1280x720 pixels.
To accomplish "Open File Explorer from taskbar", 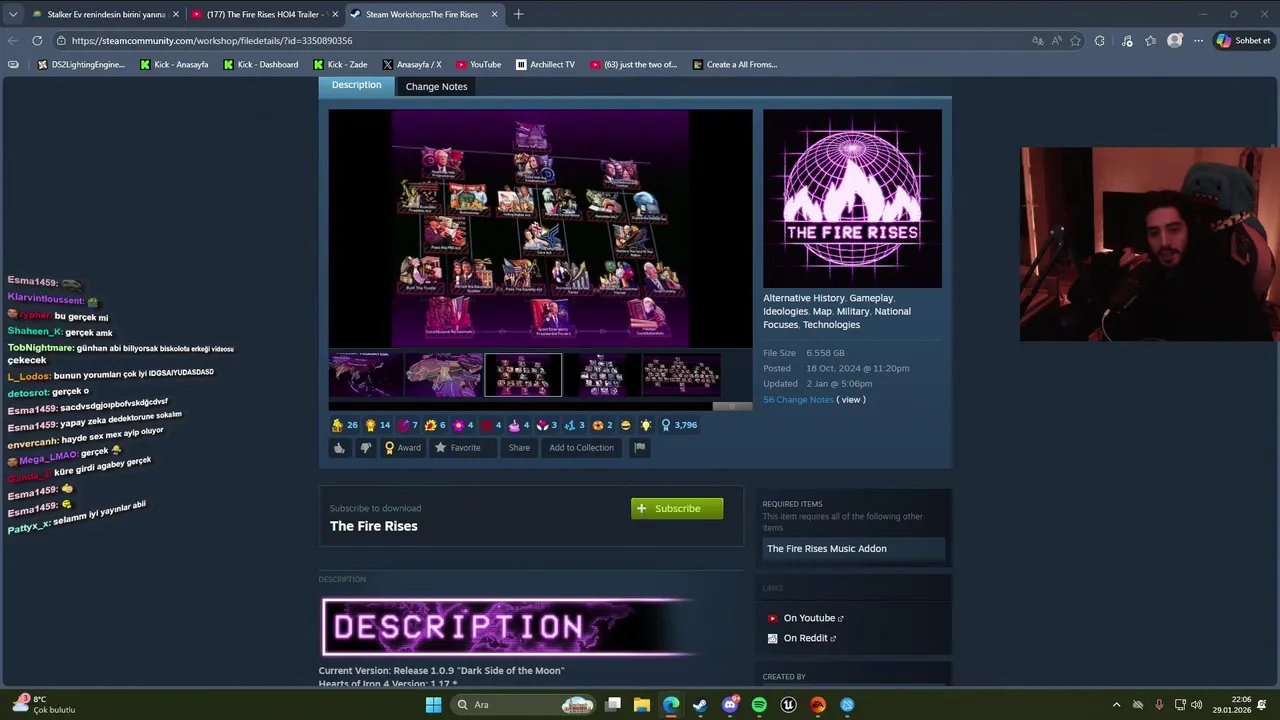I will 641,705.
